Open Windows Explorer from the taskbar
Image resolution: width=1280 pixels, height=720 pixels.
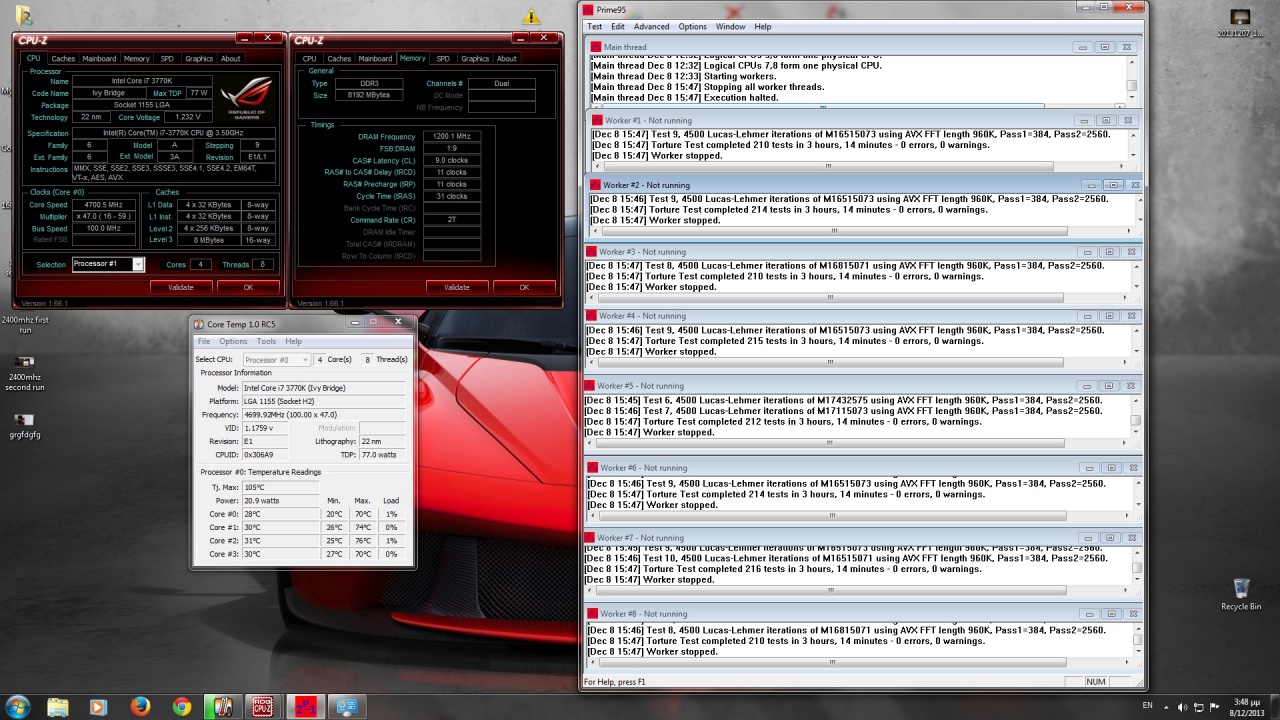(x=57, y=707)
